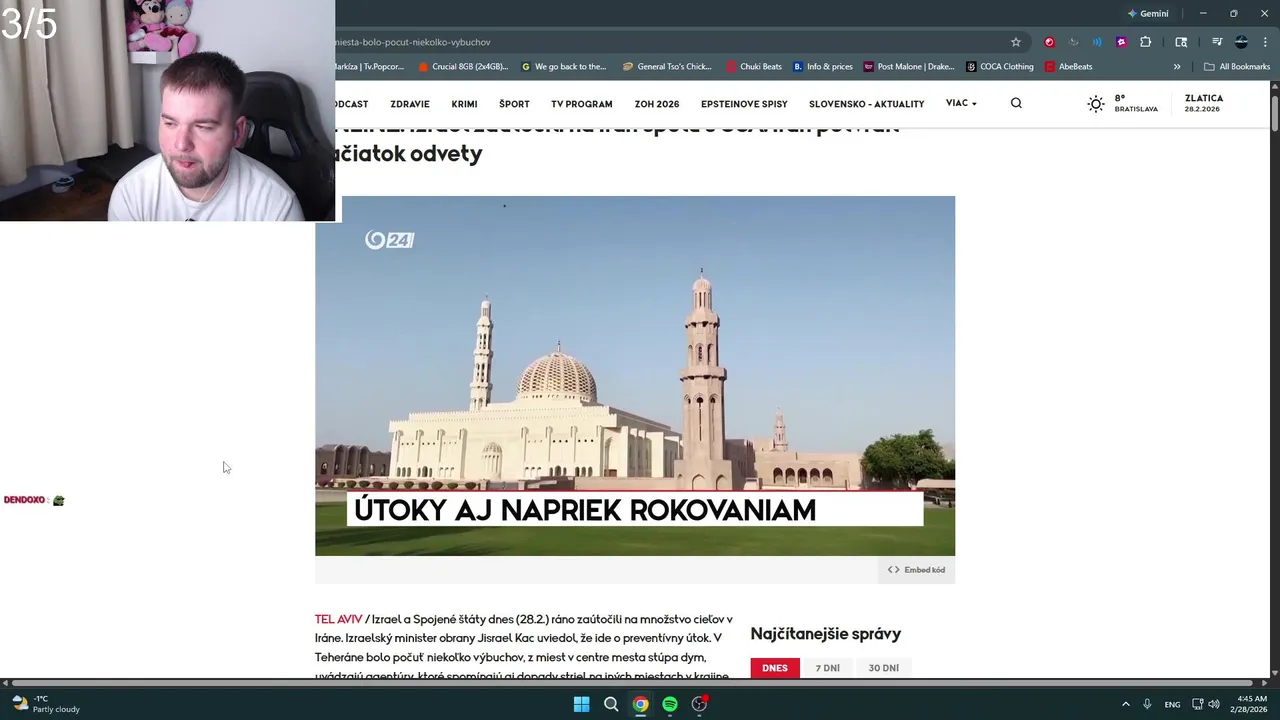Play the mosque news video
The height and width of the screenshot is (720, 1280).
[635, 376]
